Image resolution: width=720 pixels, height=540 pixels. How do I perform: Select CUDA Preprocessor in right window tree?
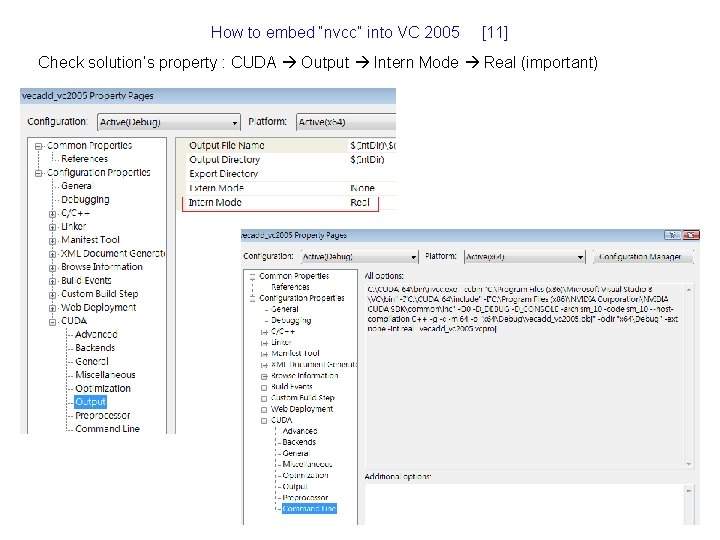pyautogui.click(x=305, y=498)
